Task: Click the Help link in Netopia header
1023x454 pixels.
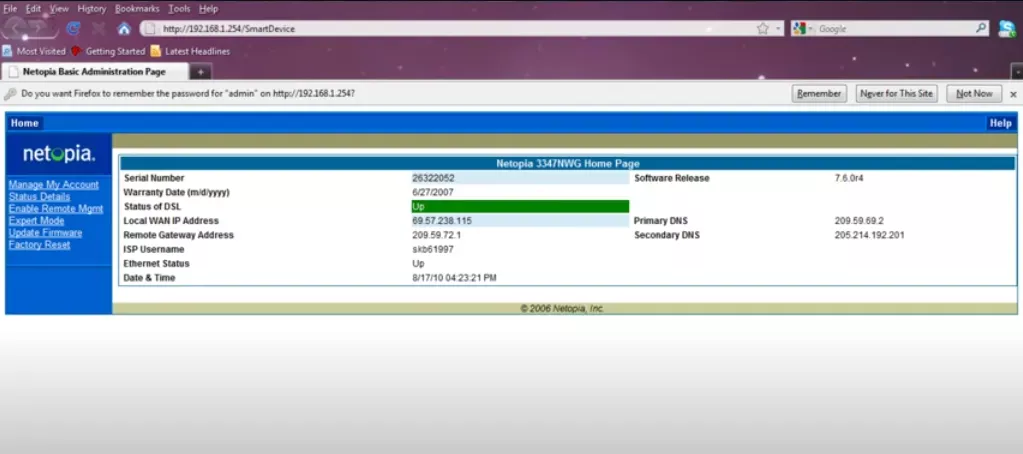Action: pyautogui.click(x=1000, y=123)
